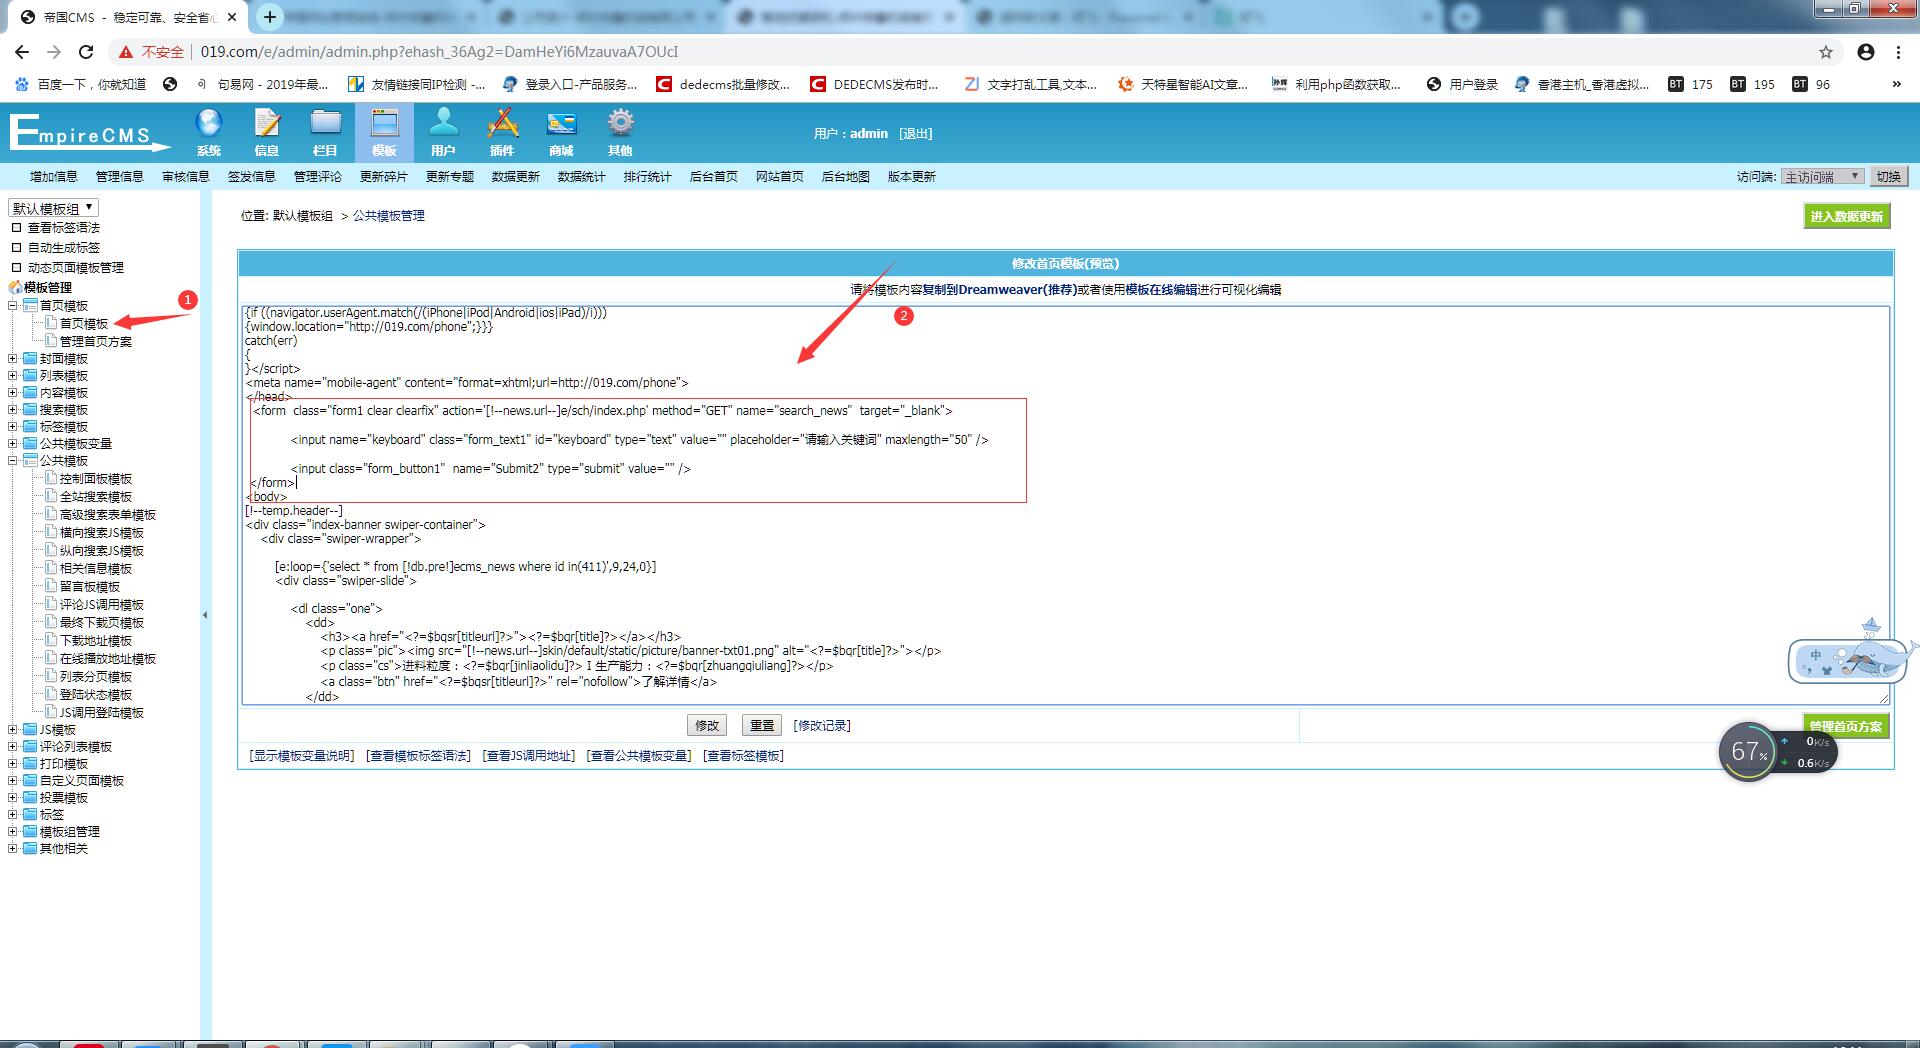1920x1048 pixels.
Task: Expand JS模板 tree node
Action: tap(13, 729)
